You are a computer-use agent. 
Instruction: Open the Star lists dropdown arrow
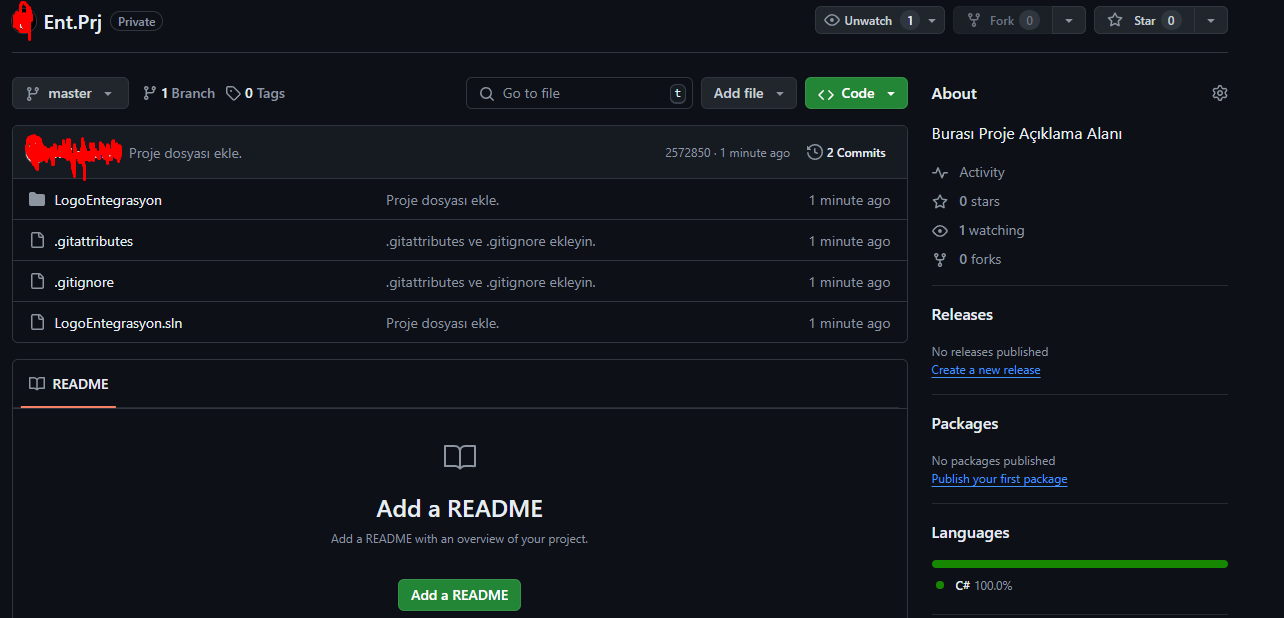pyautogui.click(x=1211, y=20)
